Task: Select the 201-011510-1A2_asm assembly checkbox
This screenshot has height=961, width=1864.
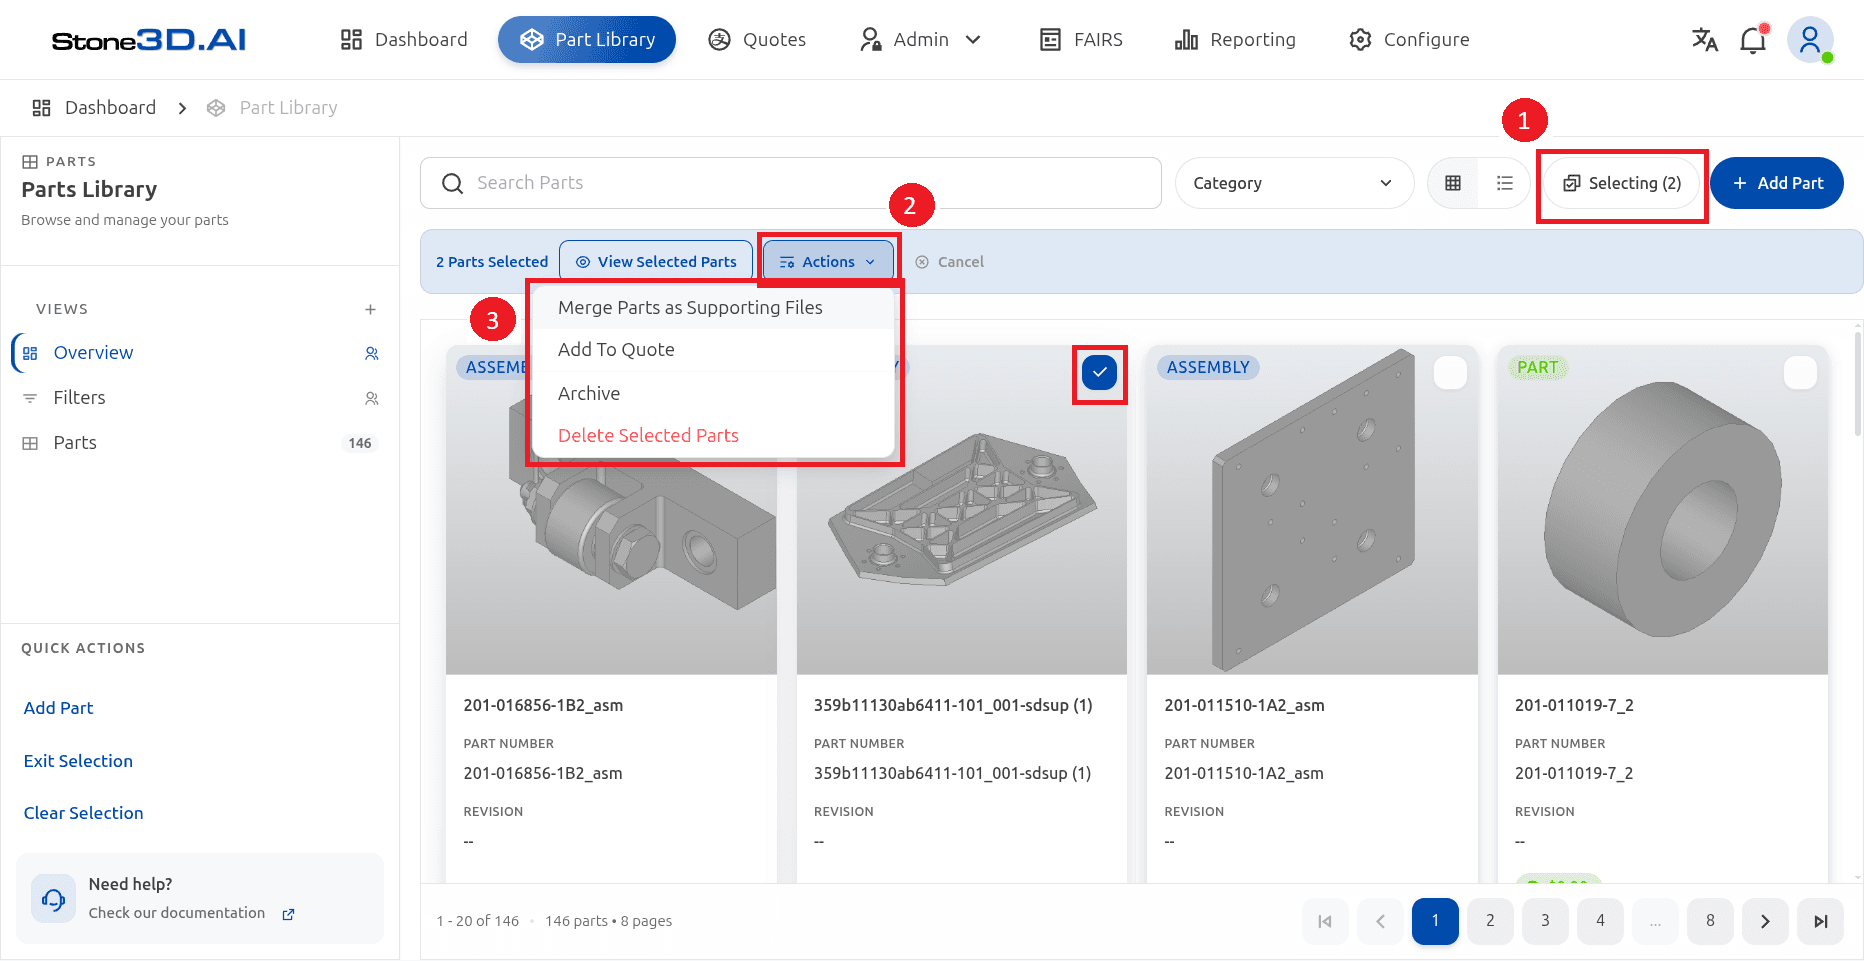Action: pos(1450,373)
